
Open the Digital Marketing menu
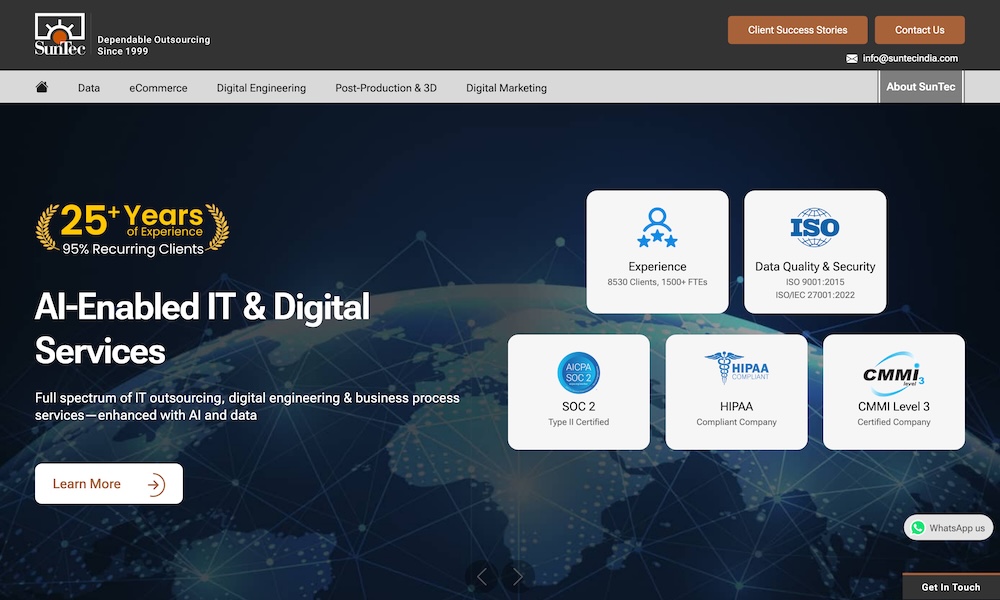pos(506,88)
